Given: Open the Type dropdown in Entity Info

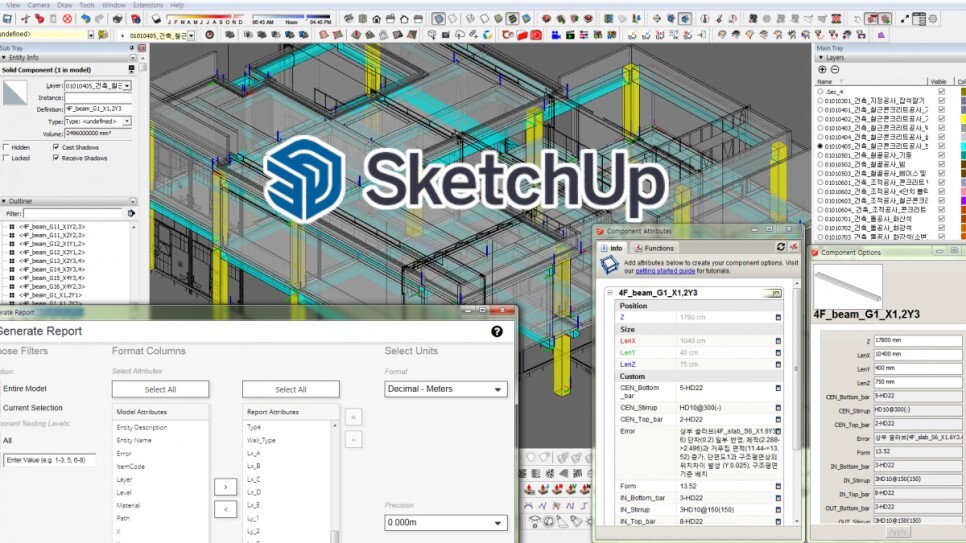Looking at the screenshot, I should 127,121.
